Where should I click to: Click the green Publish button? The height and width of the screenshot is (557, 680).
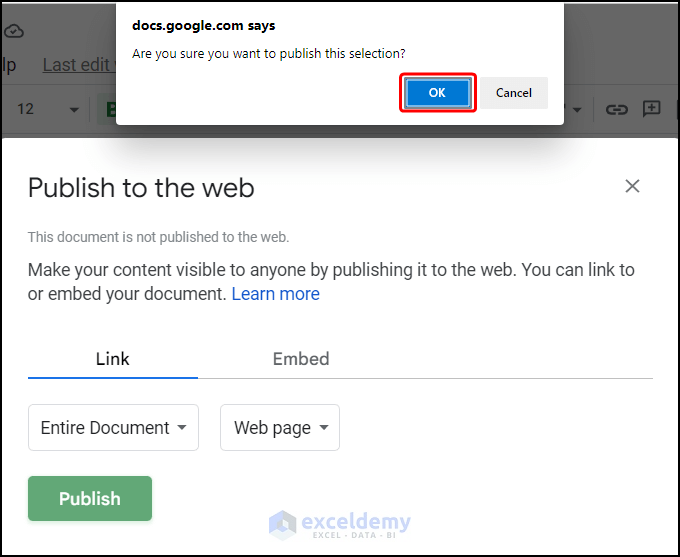point(90,498)
